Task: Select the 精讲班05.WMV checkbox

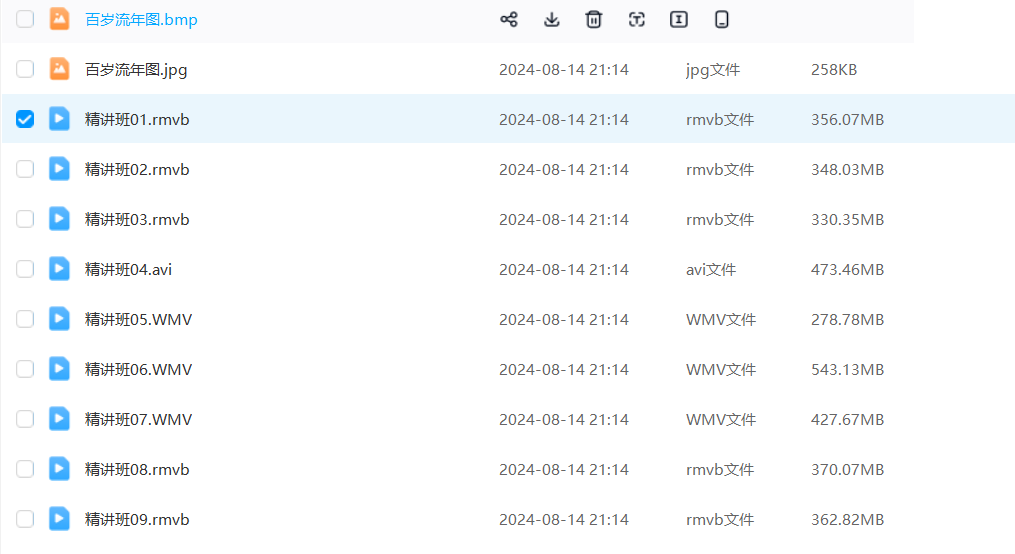Action: pos(25,319)
